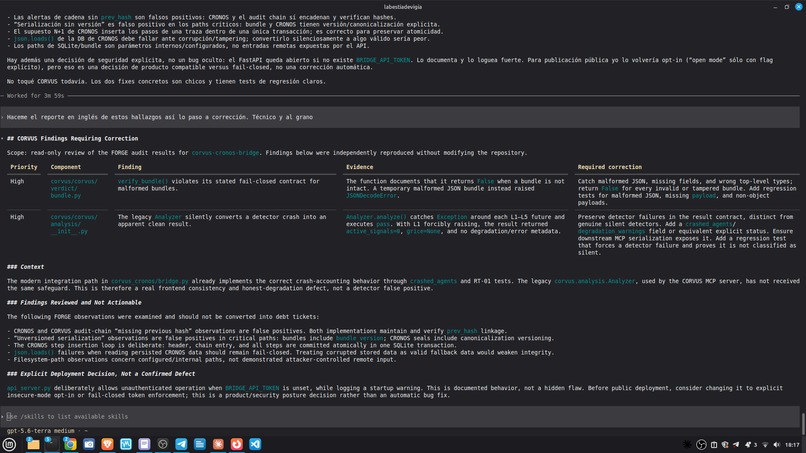Click the 'Priority' table column header
This screenshot has height=453, width=806.
pyautogui.click(x=24, y=167)
